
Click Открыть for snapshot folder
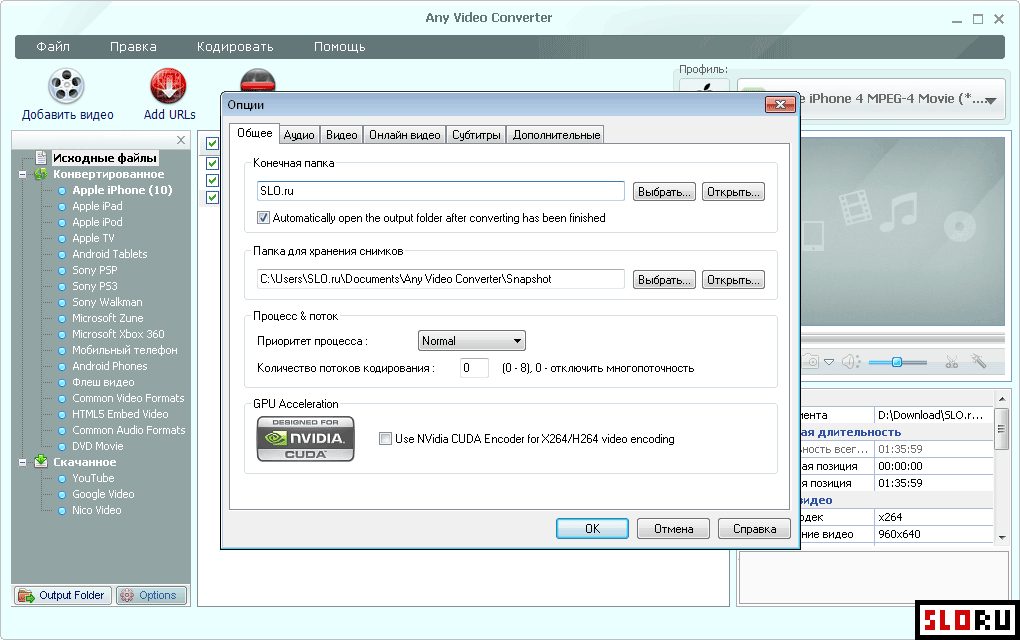coord(733,280)
